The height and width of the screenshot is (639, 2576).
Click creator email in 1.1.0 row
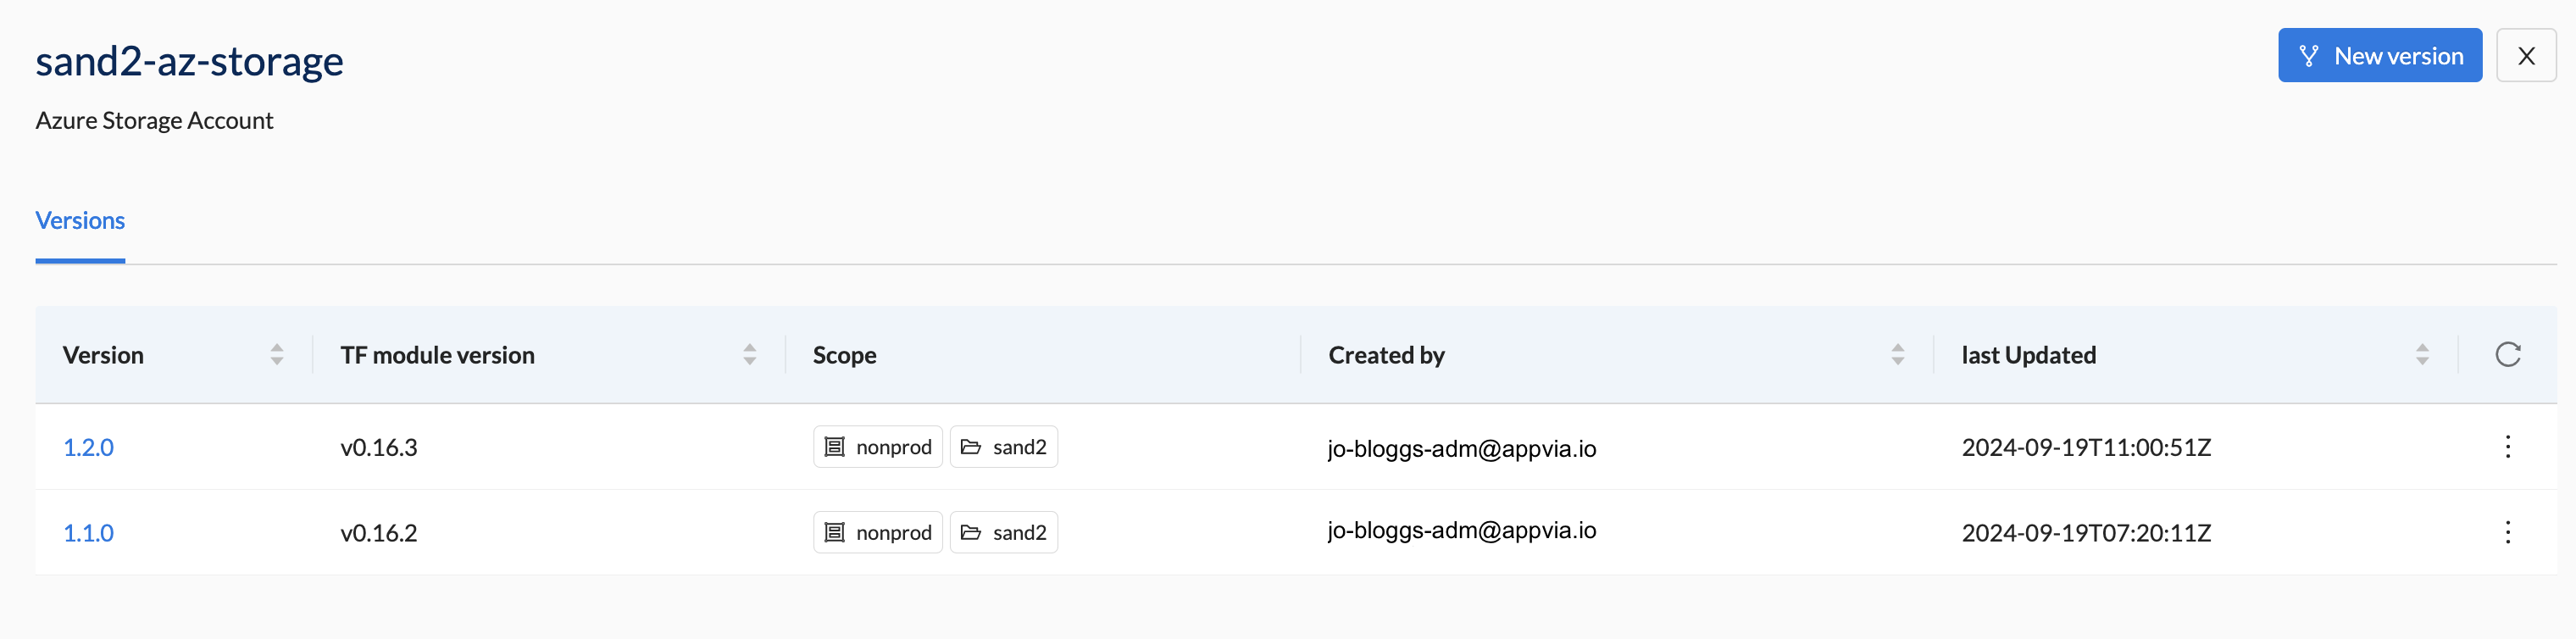pos(1462,530)
